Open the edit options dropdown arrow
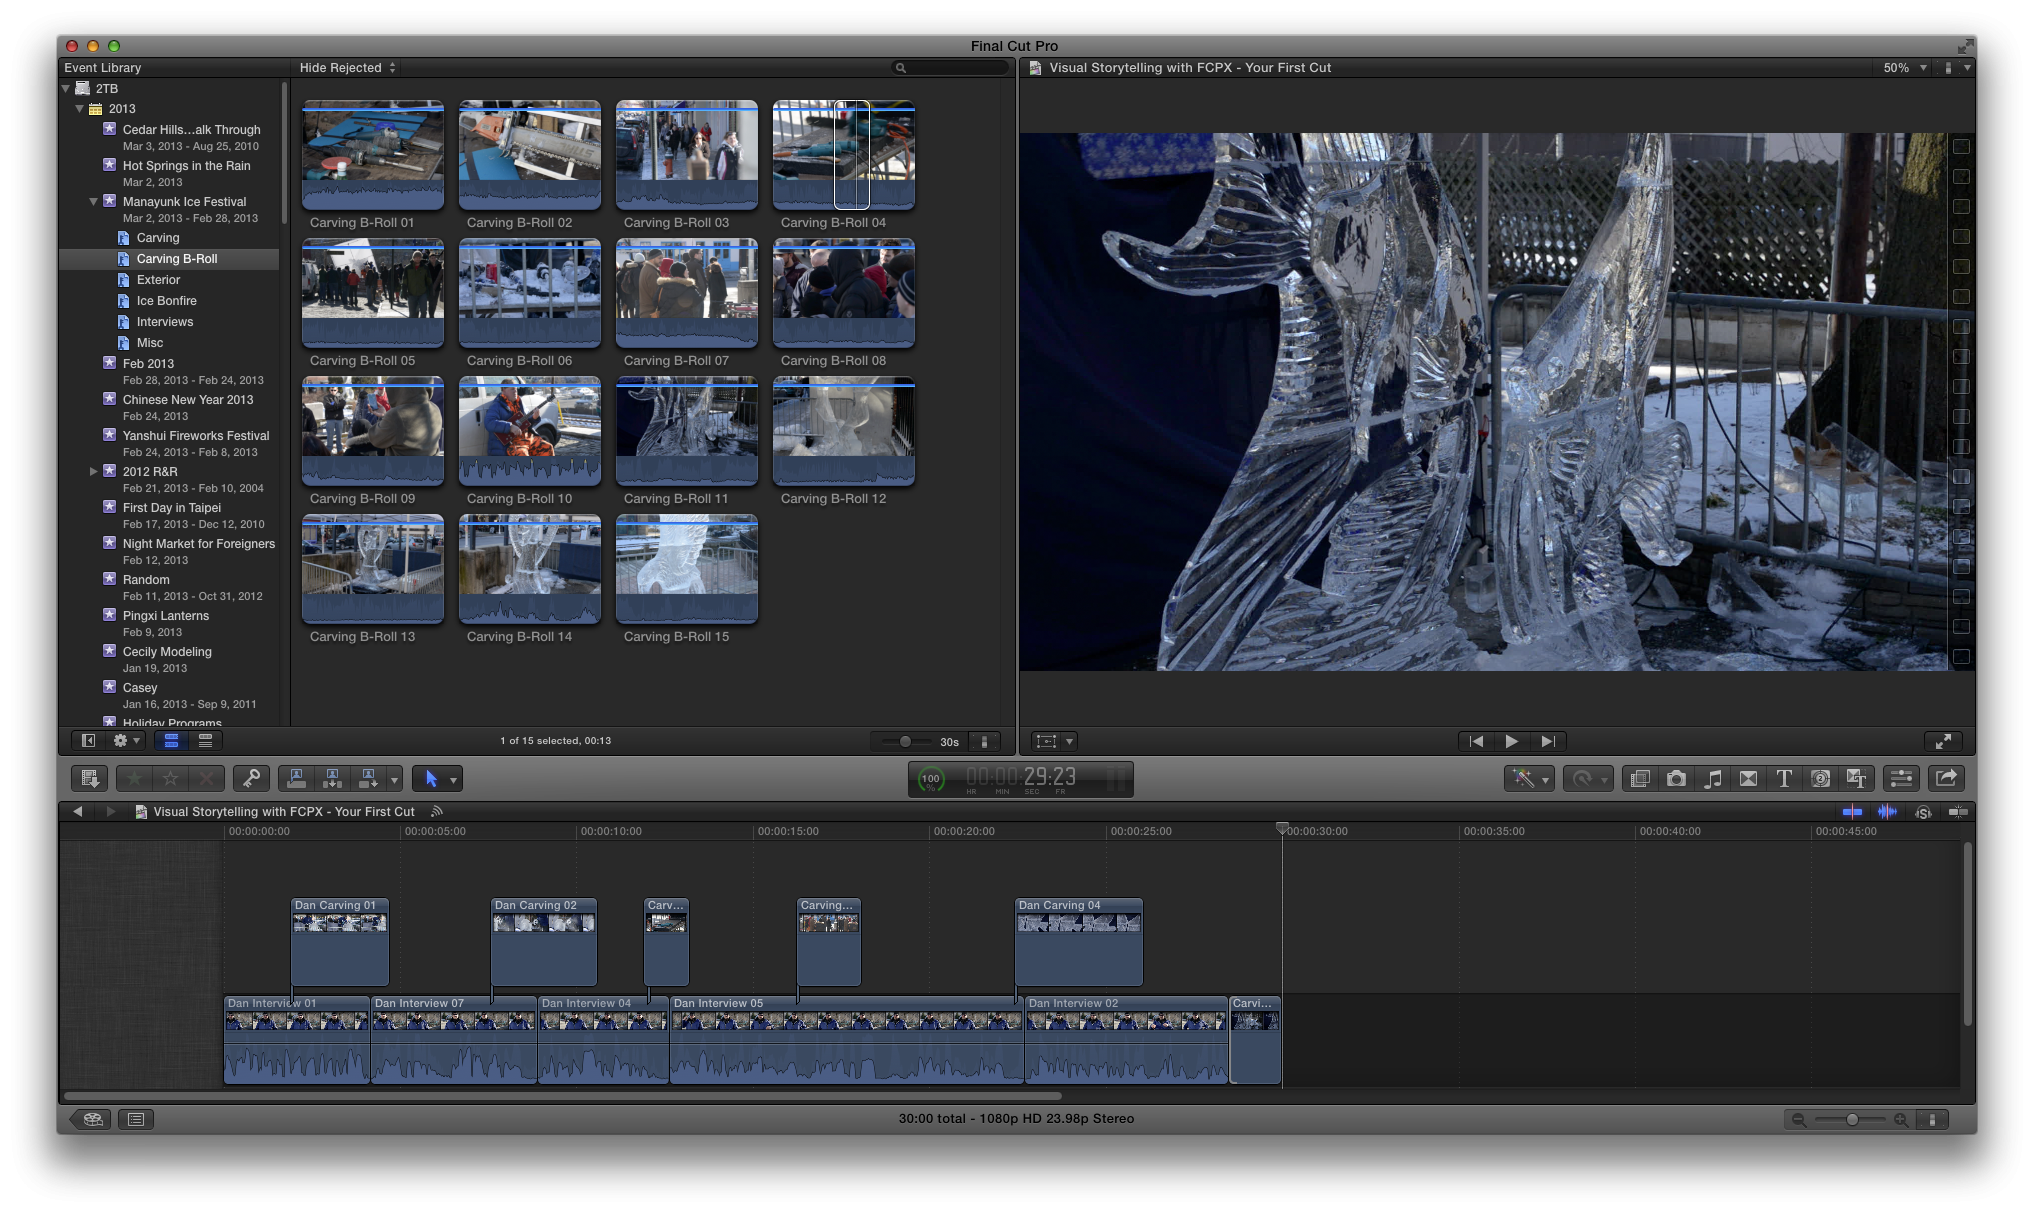The height and width of the screenshot is (1213, 2034). coord(395,779)
